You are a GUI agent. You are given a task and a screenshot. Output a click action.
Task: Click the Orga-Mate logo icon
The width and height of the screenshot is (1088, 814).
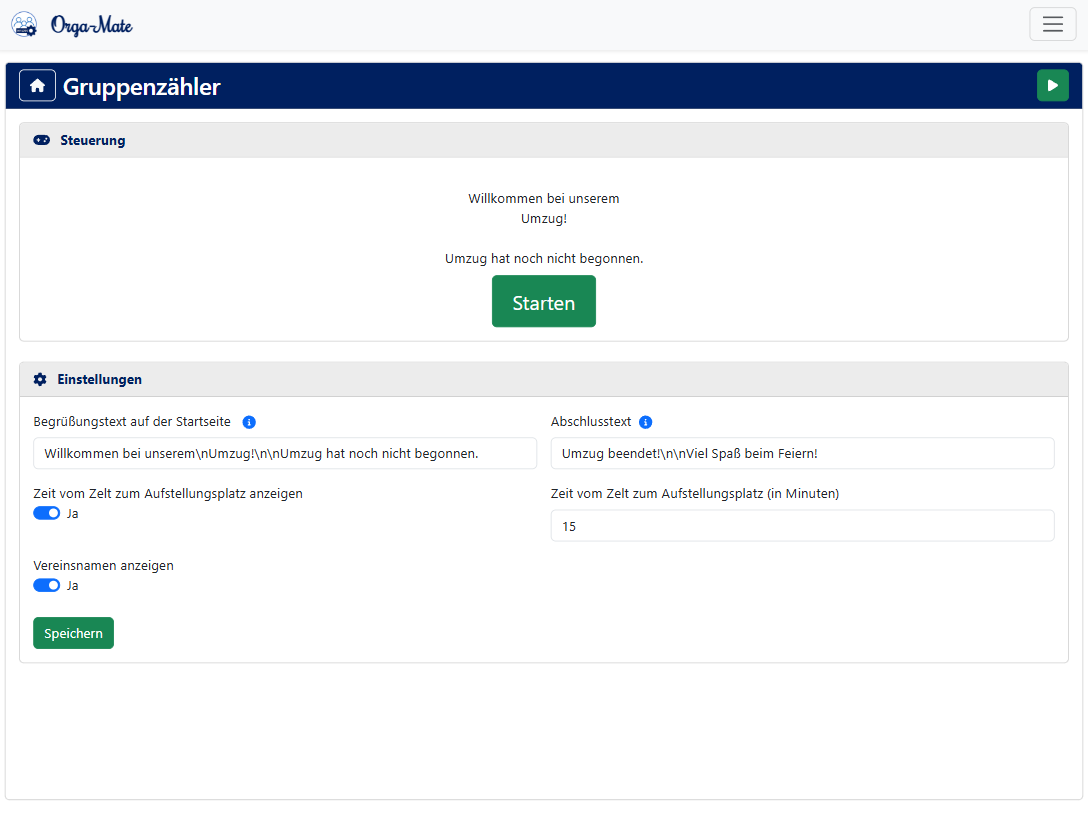coord(24,24)
